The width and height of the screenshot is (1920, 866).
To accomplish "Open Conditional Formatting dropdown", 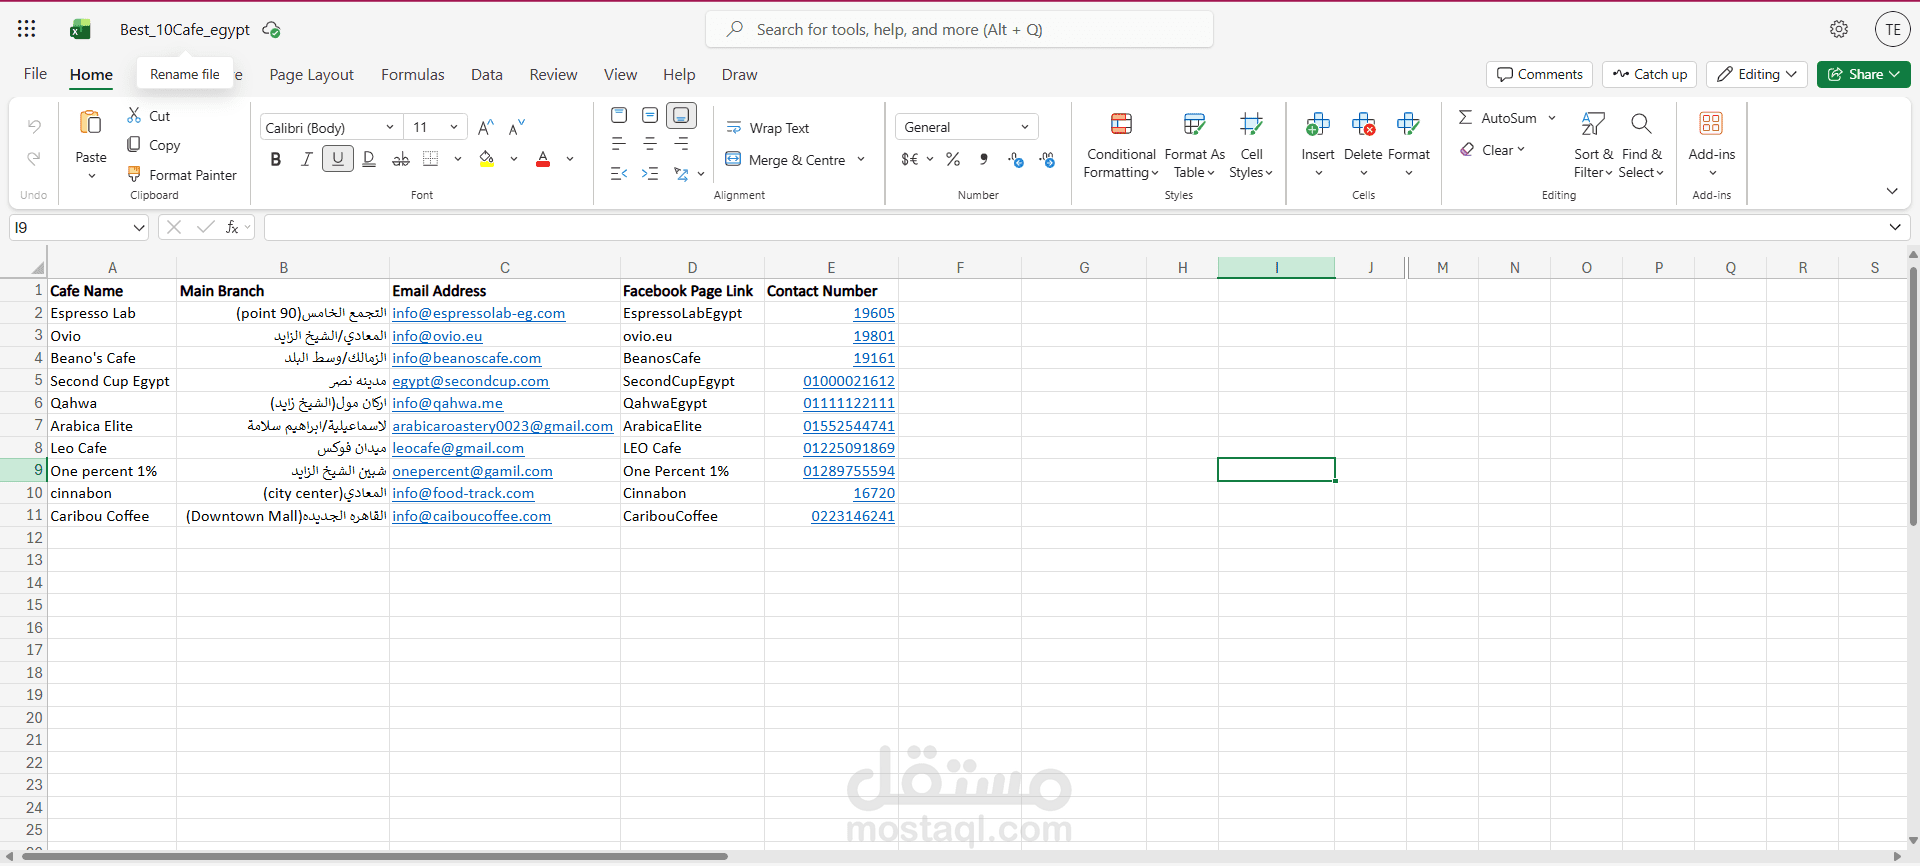I will coord(1121,144).
